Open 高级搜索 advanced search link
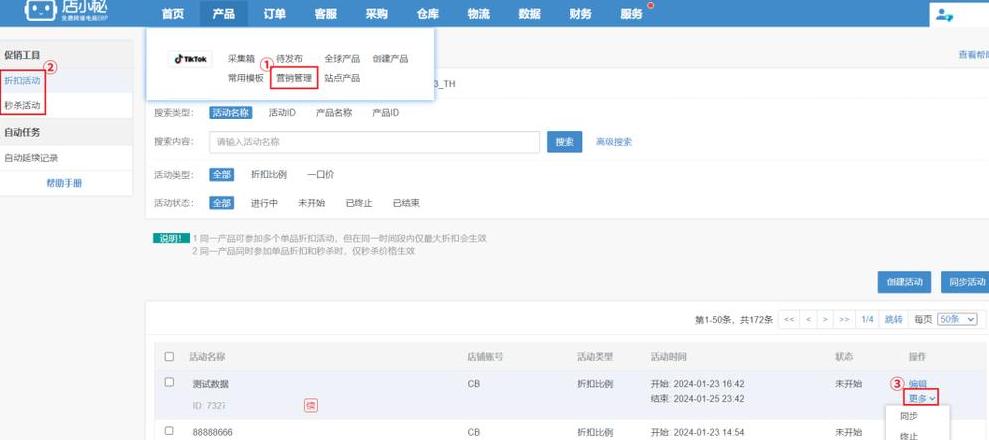The image size is (989, 440). pyautogui.click(x=614, y=142)
